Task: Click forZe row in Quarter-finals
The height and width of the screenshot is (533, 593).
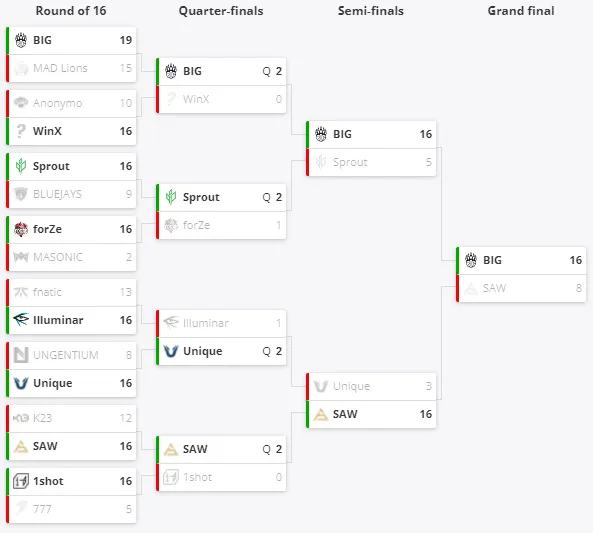Action: 221,225
